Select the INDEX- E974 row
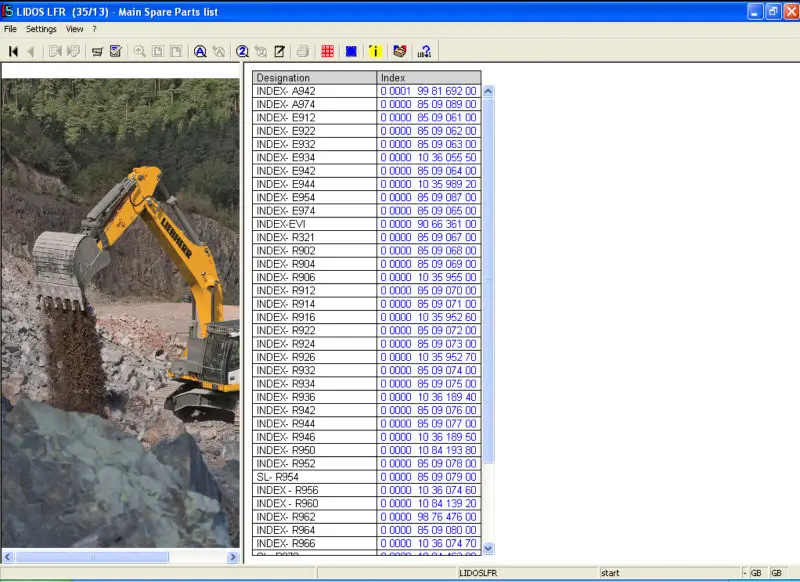 click(x=366, y=211)
